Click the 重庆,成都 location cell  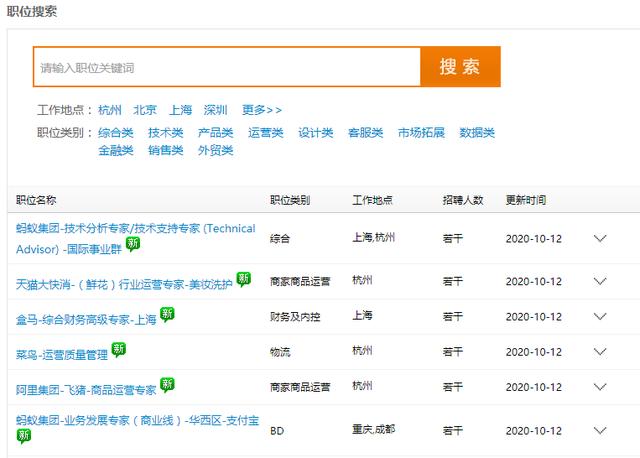coord(373,429)
